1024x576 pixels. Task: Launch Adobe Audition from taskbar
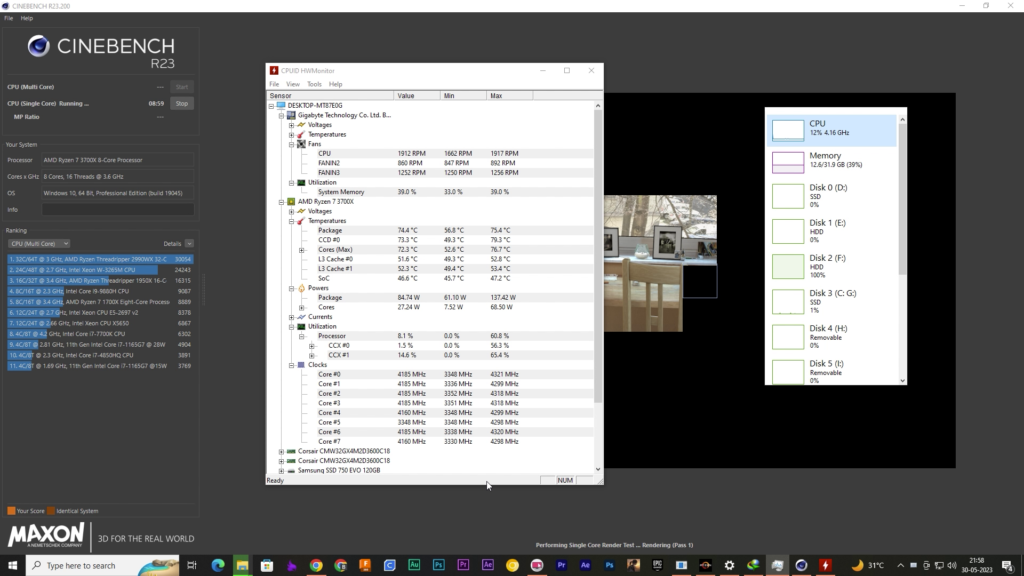pyautogui.click(x=414, y=566)
